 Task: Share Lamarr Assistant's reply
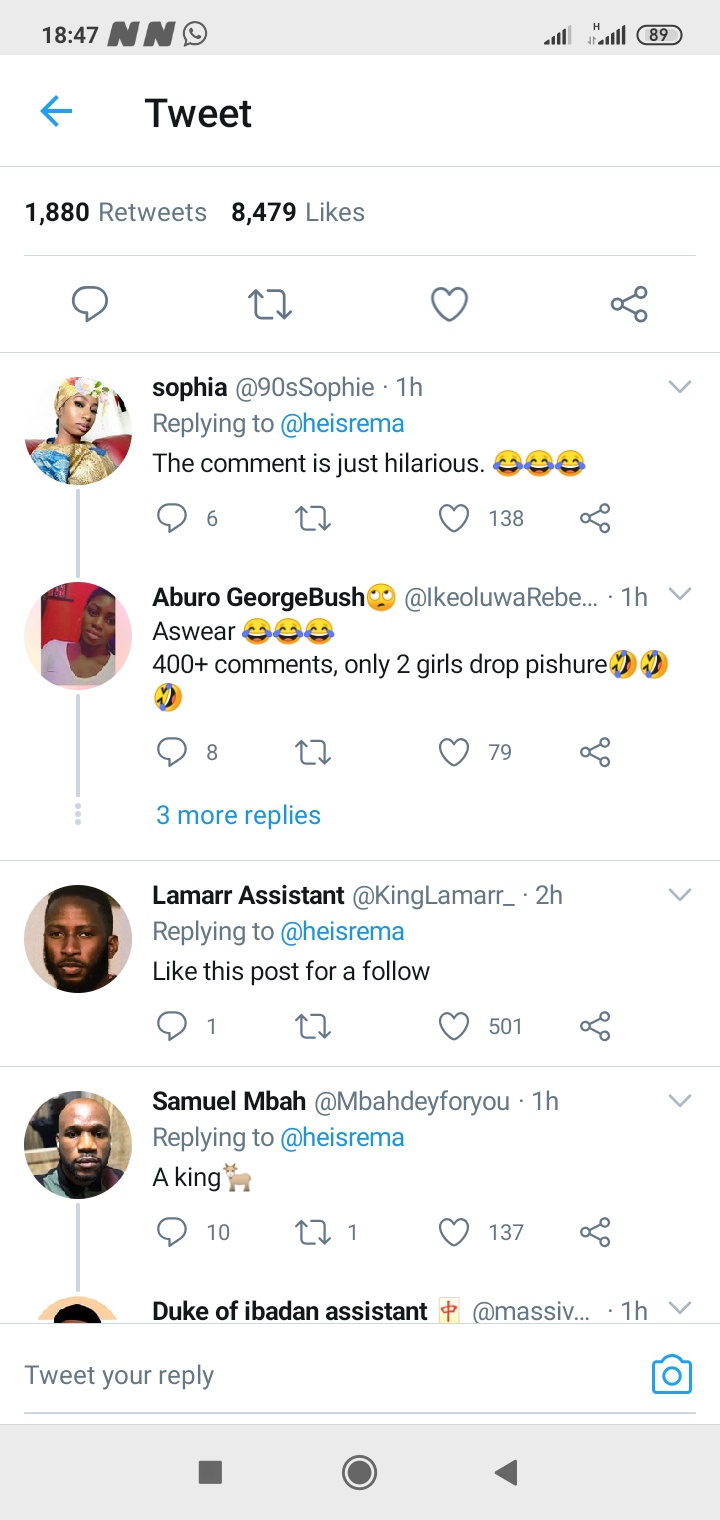point(595,1026)
